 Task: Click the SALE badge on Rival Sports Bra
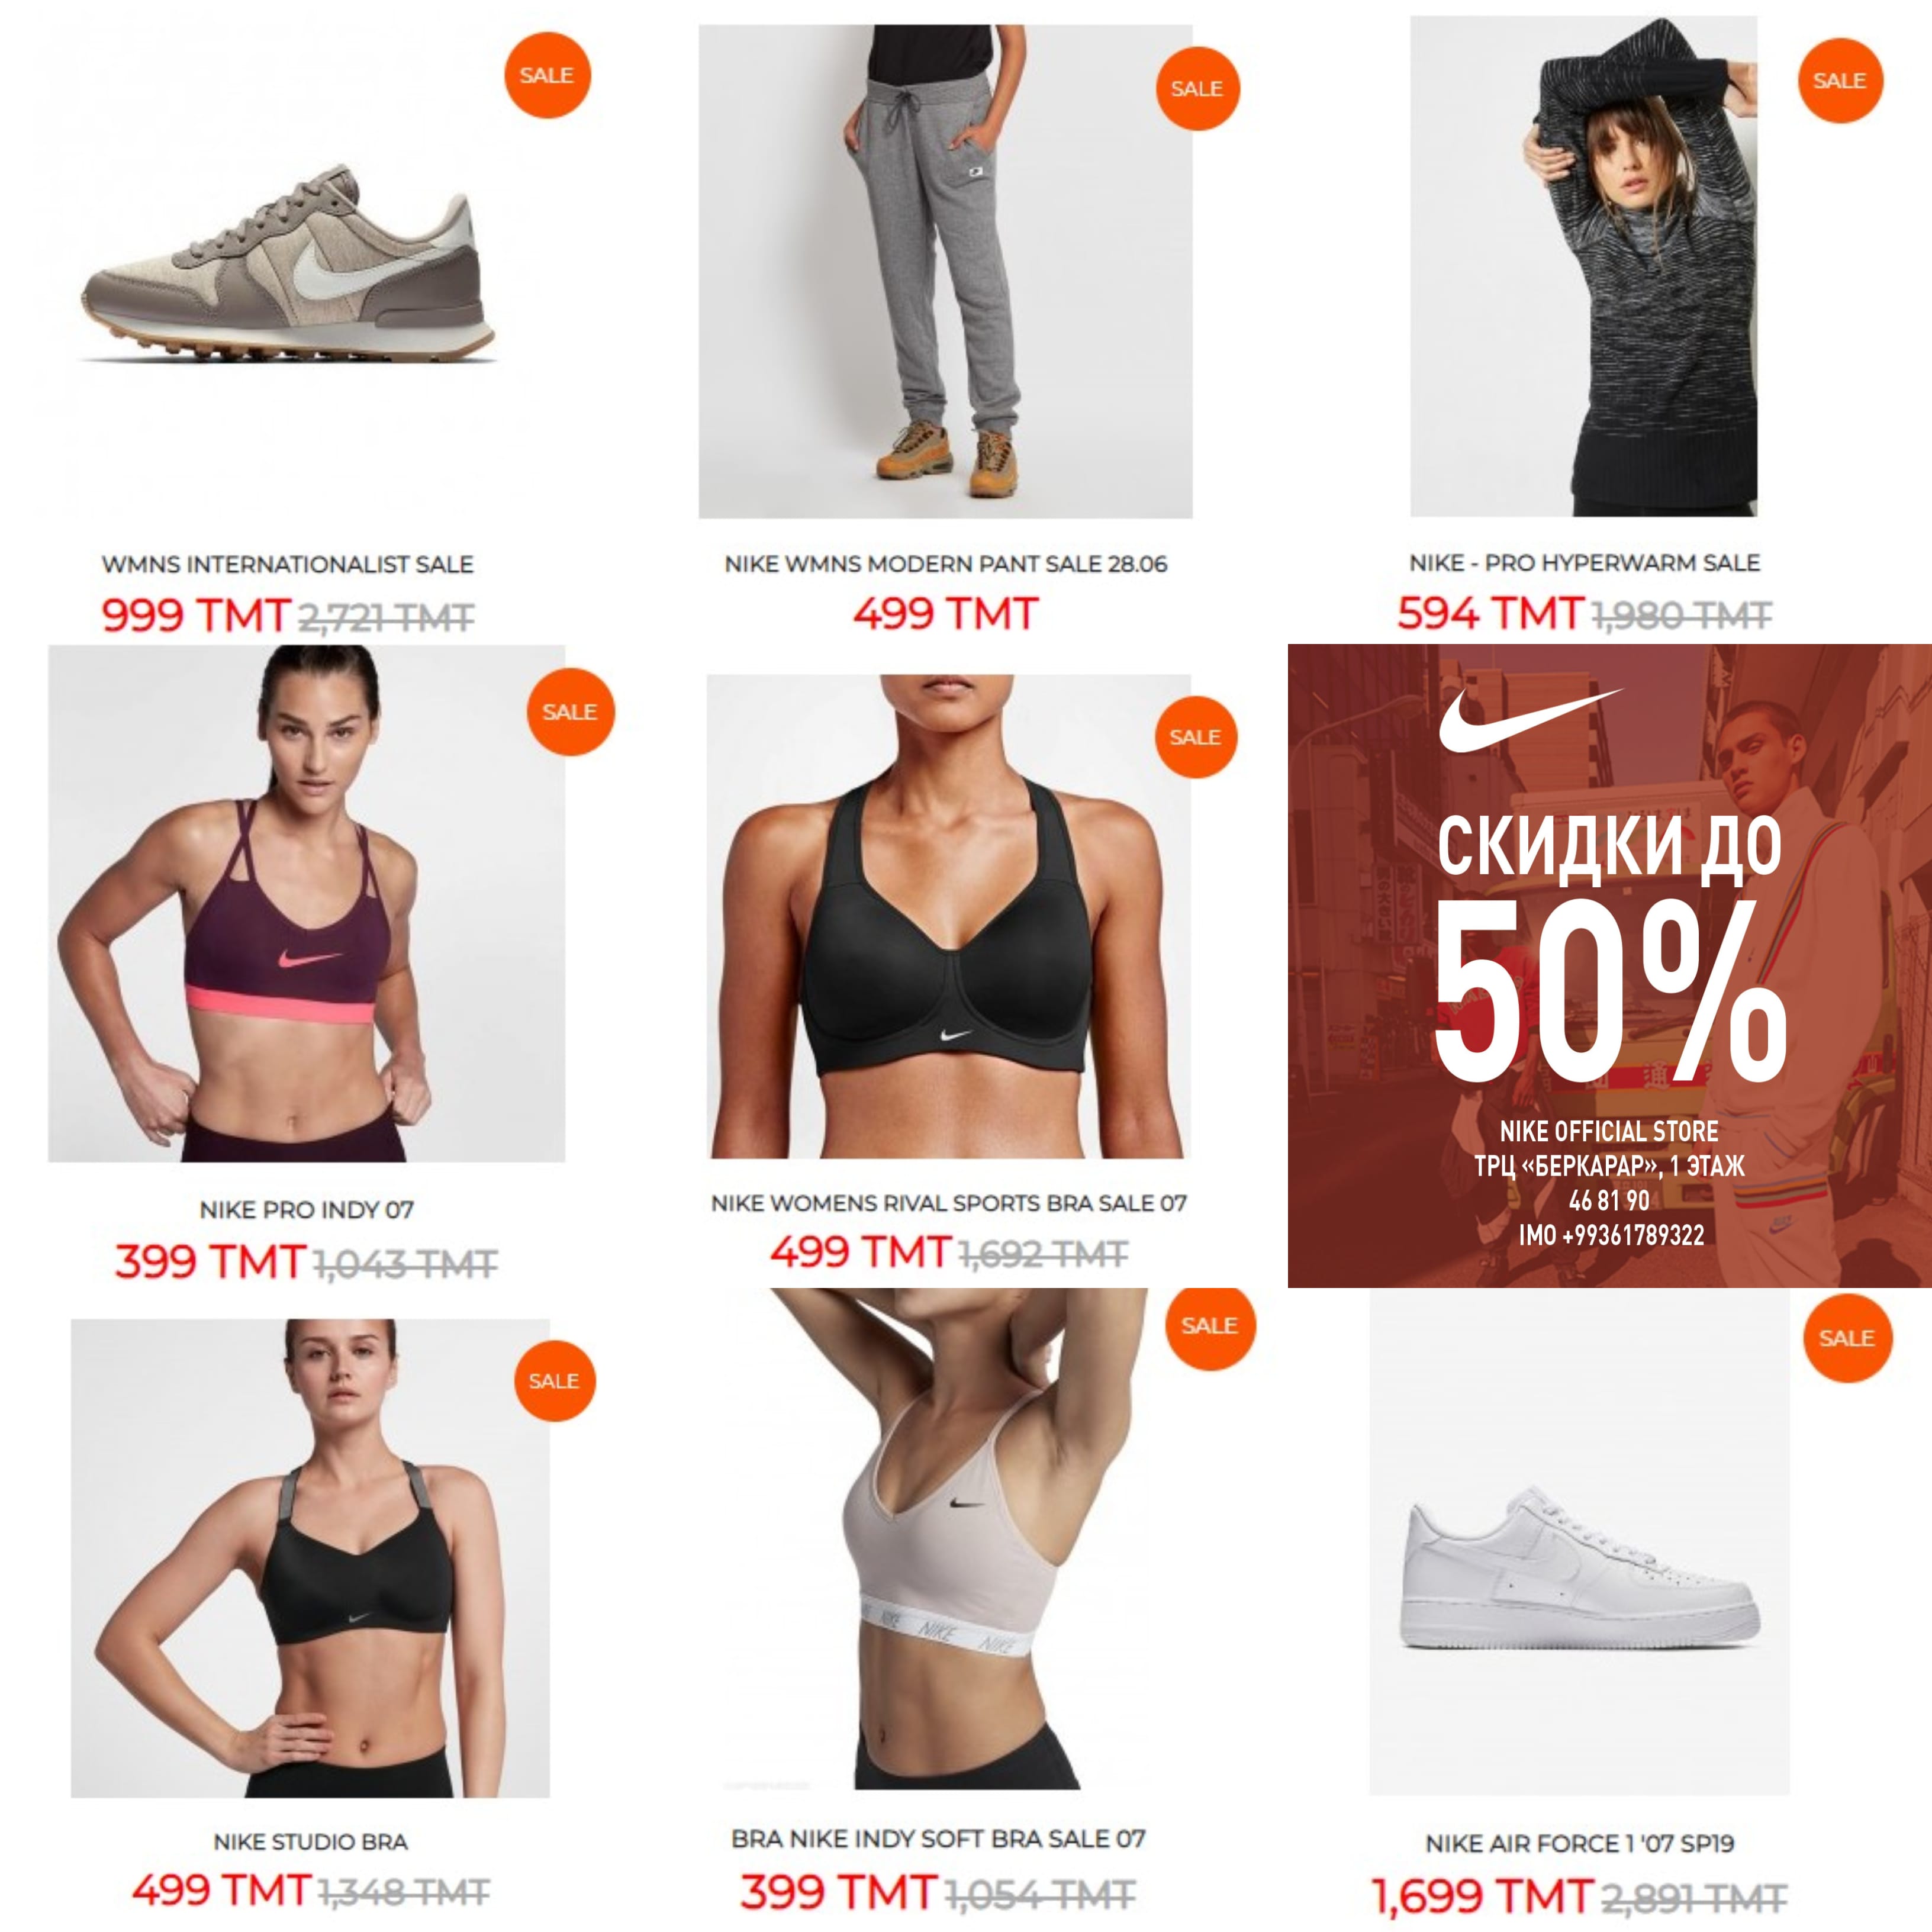[1195, 737]
